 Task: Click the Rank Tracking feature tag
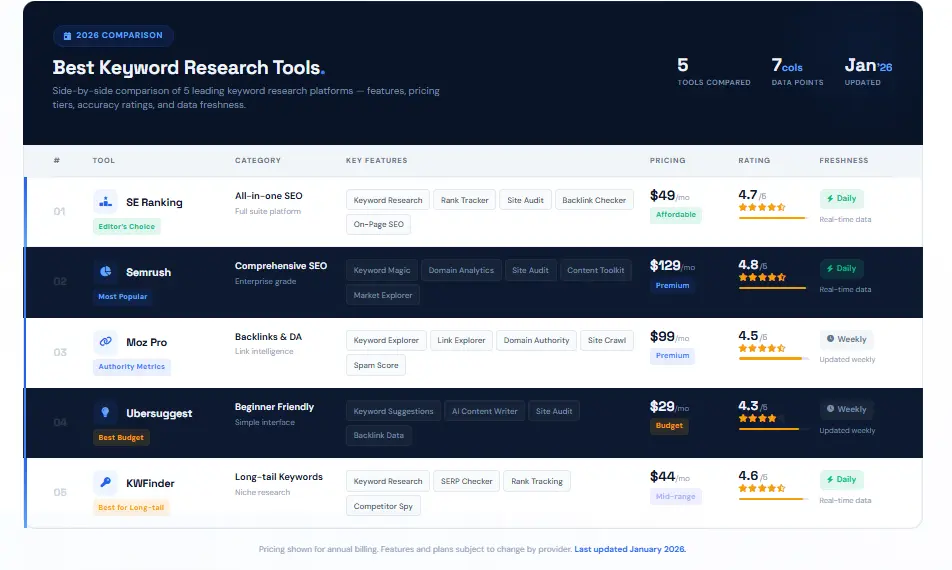[537, 481]
